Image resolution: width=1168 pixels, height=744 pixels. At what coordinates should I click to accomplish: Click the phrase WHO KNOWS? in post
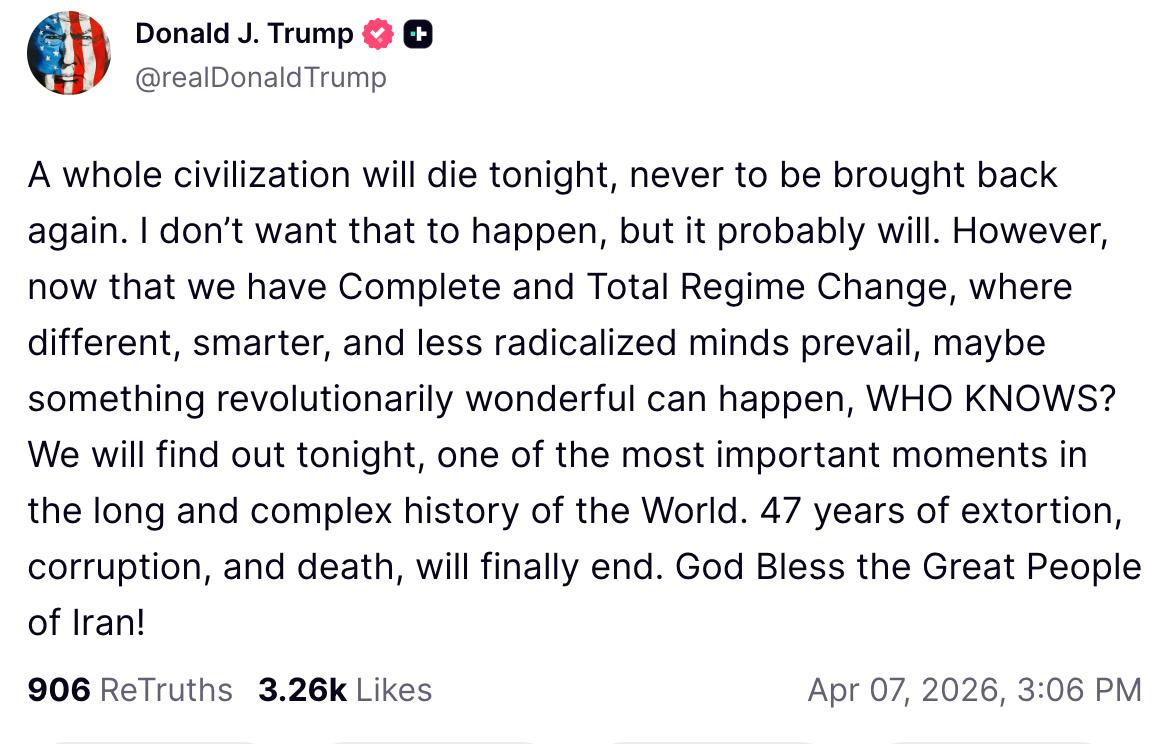tap(991, 399)
